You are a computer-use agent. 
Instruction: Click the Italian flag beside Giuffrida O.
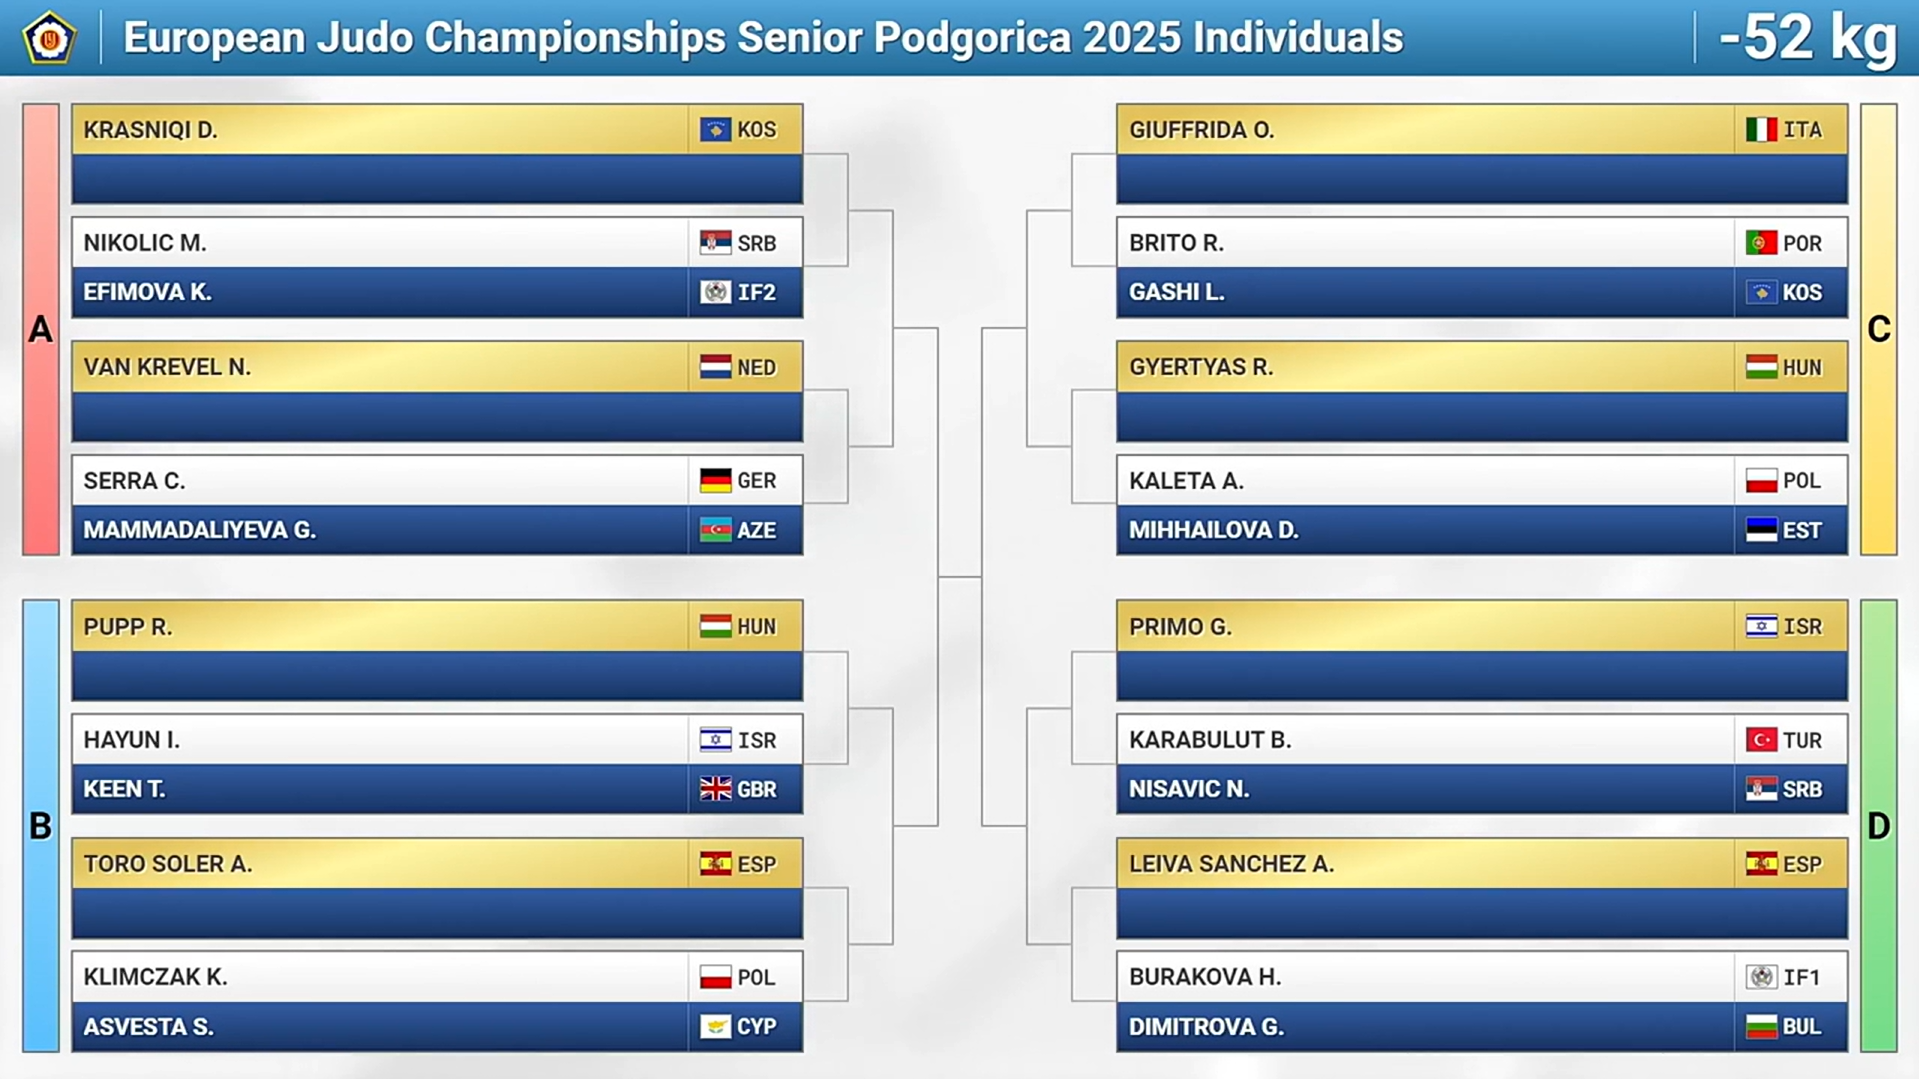(x=1761, y=130)
